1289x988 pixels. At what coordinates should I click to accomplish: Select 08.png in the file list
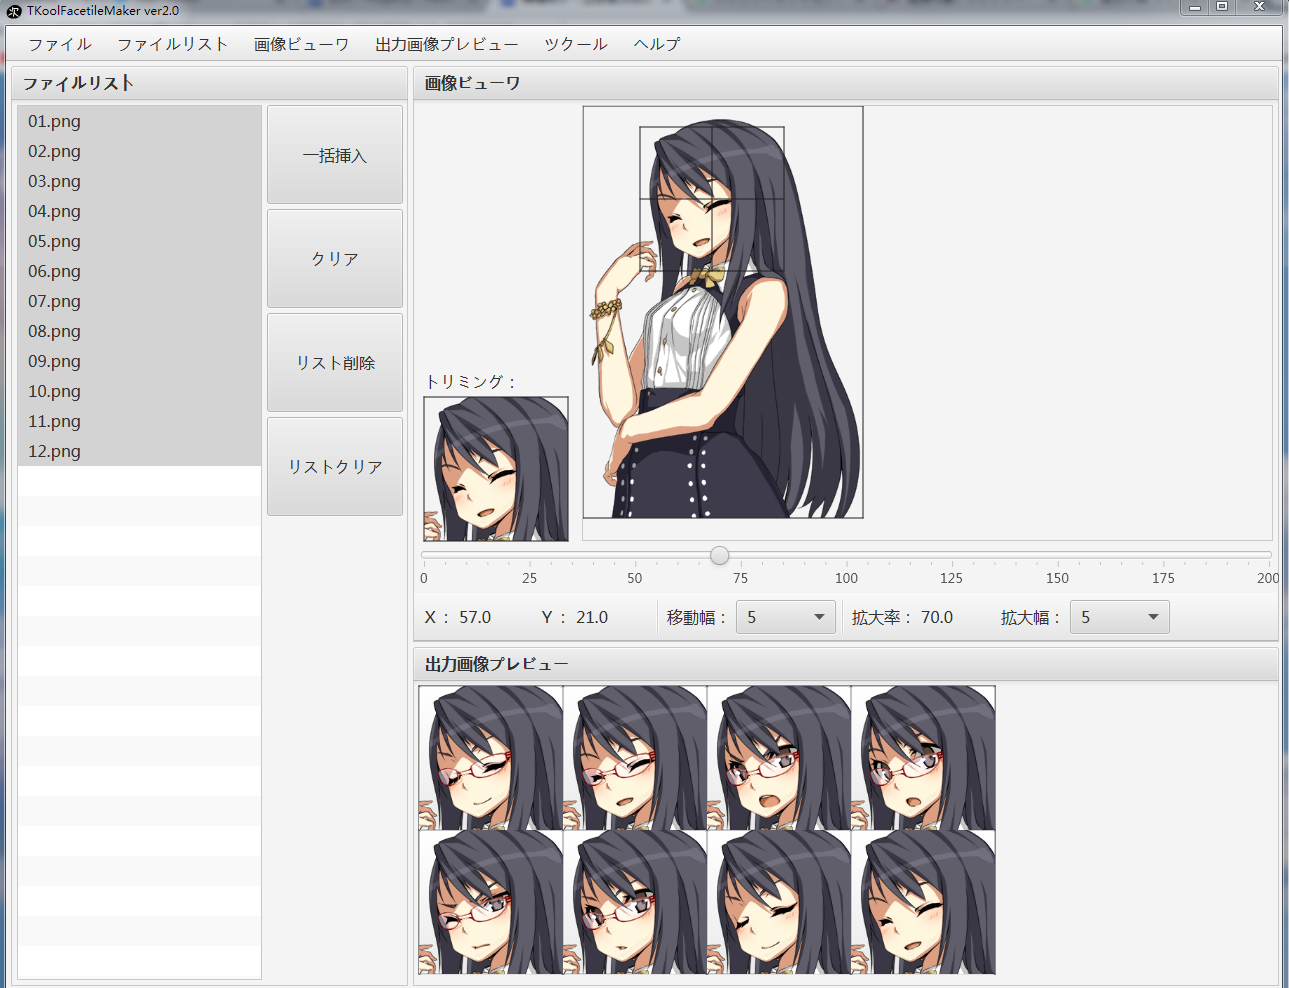[140, 331]
